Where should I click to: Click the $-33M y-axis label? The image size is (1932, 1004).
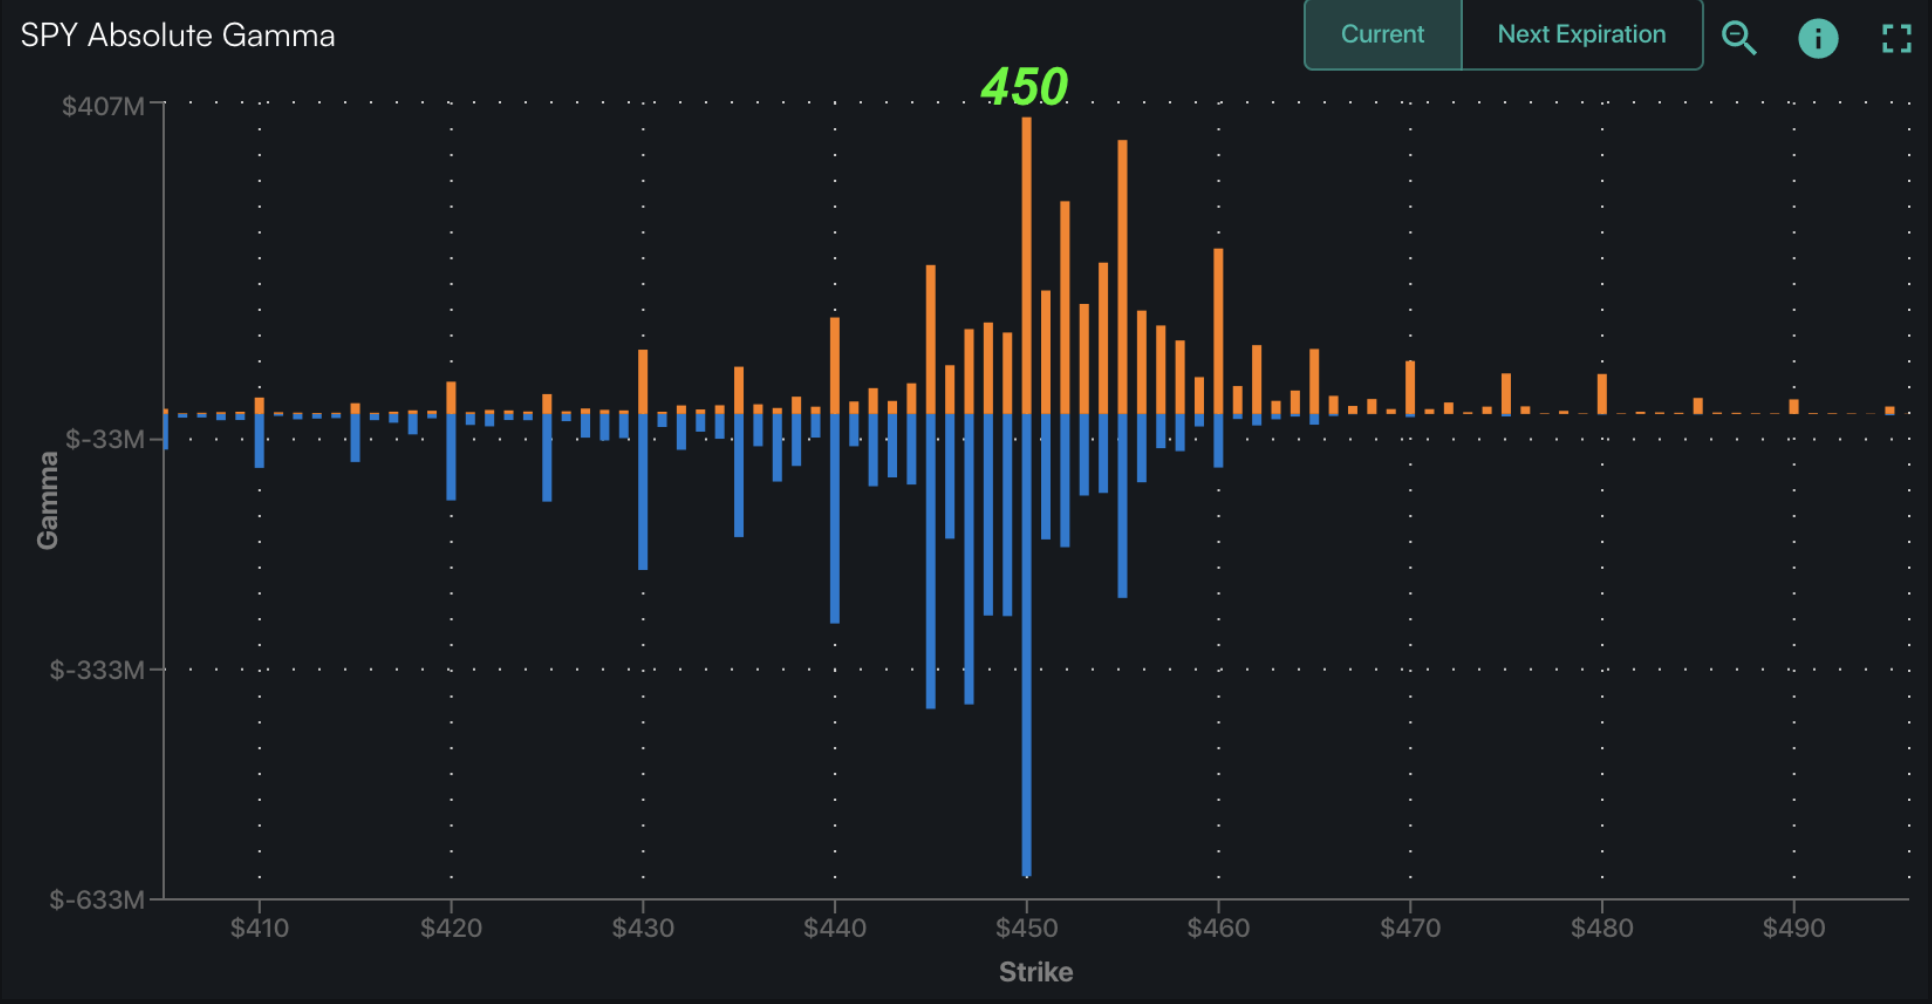[x=105, y=439]
